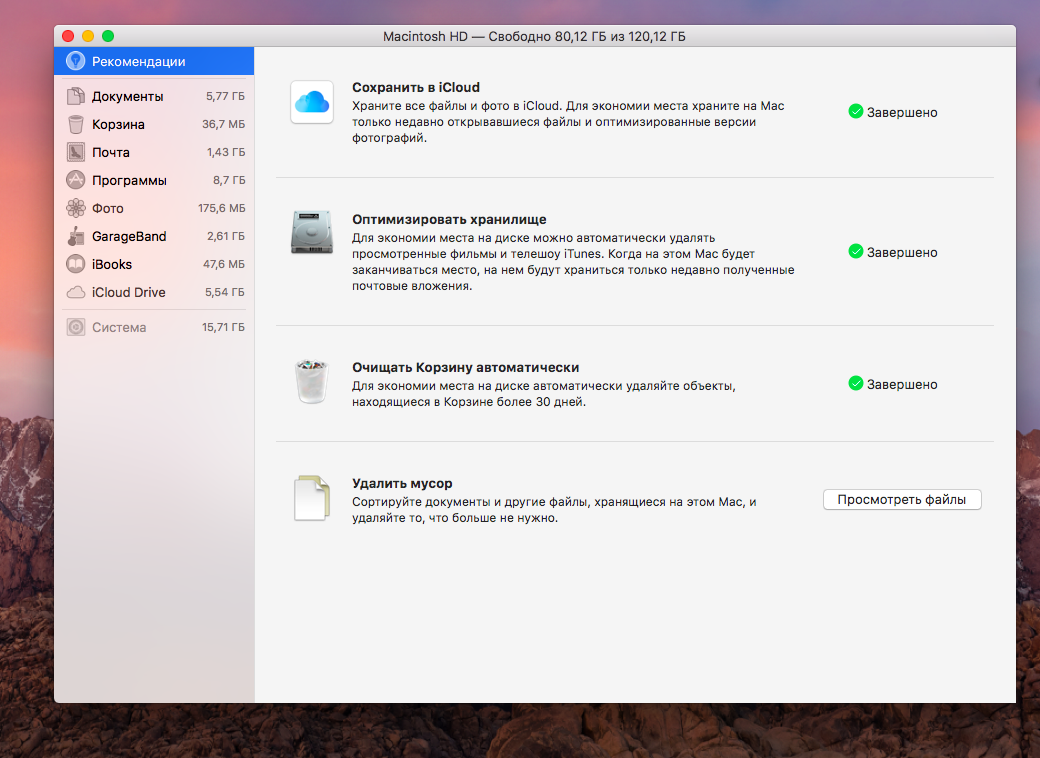Click the 8,7 ГБ size value
This screenshot has width=1040, height=758.
(x=229, y=180)
